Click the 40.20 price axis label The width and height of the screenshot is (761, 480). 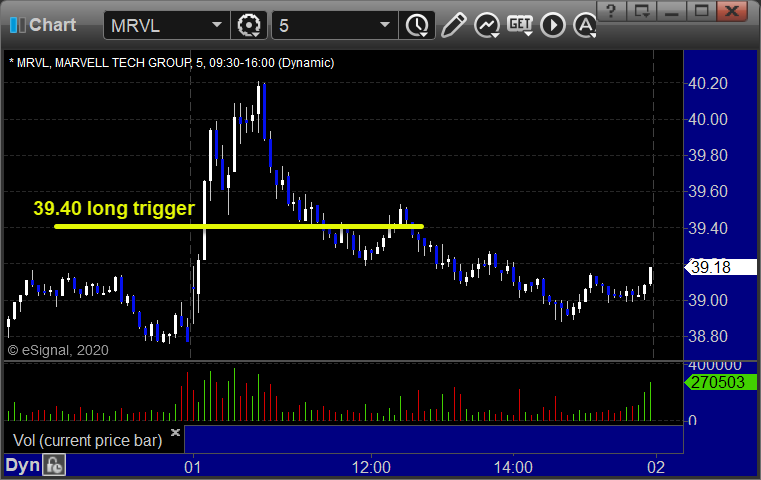point(708,83)
